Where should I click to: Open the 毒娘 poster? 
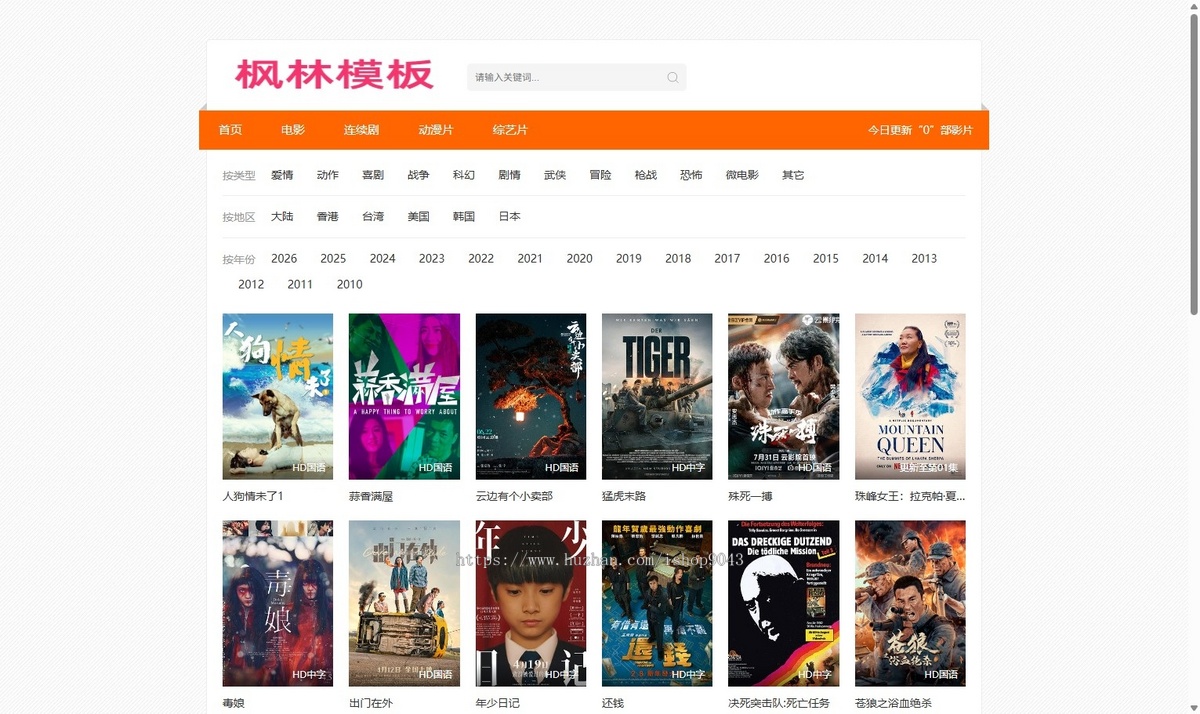(278, 603)
